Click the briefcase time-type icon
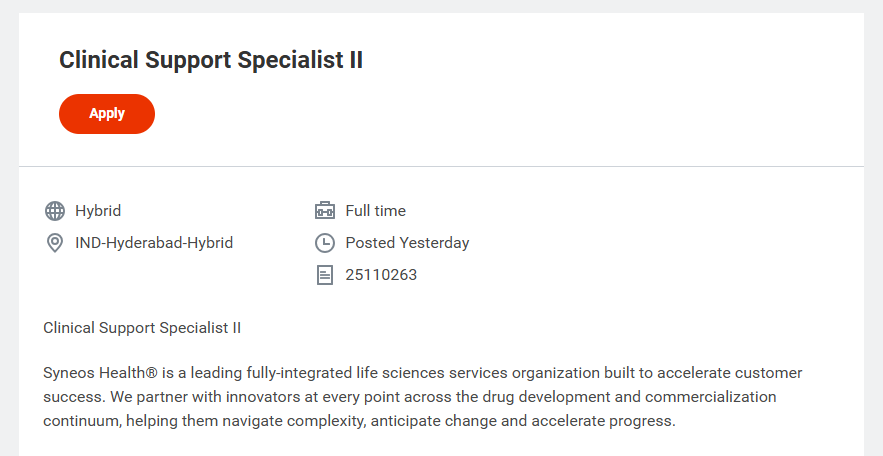The height and width of the screenshot is (456, 883). [x=325, y=211]
